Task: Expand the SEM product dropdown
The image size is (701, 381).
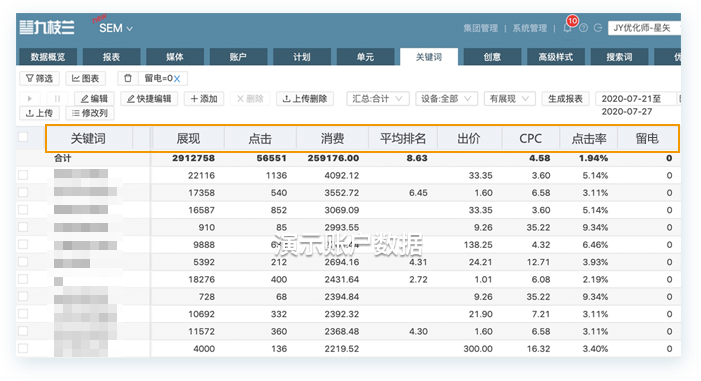Action: click(116, 28)
